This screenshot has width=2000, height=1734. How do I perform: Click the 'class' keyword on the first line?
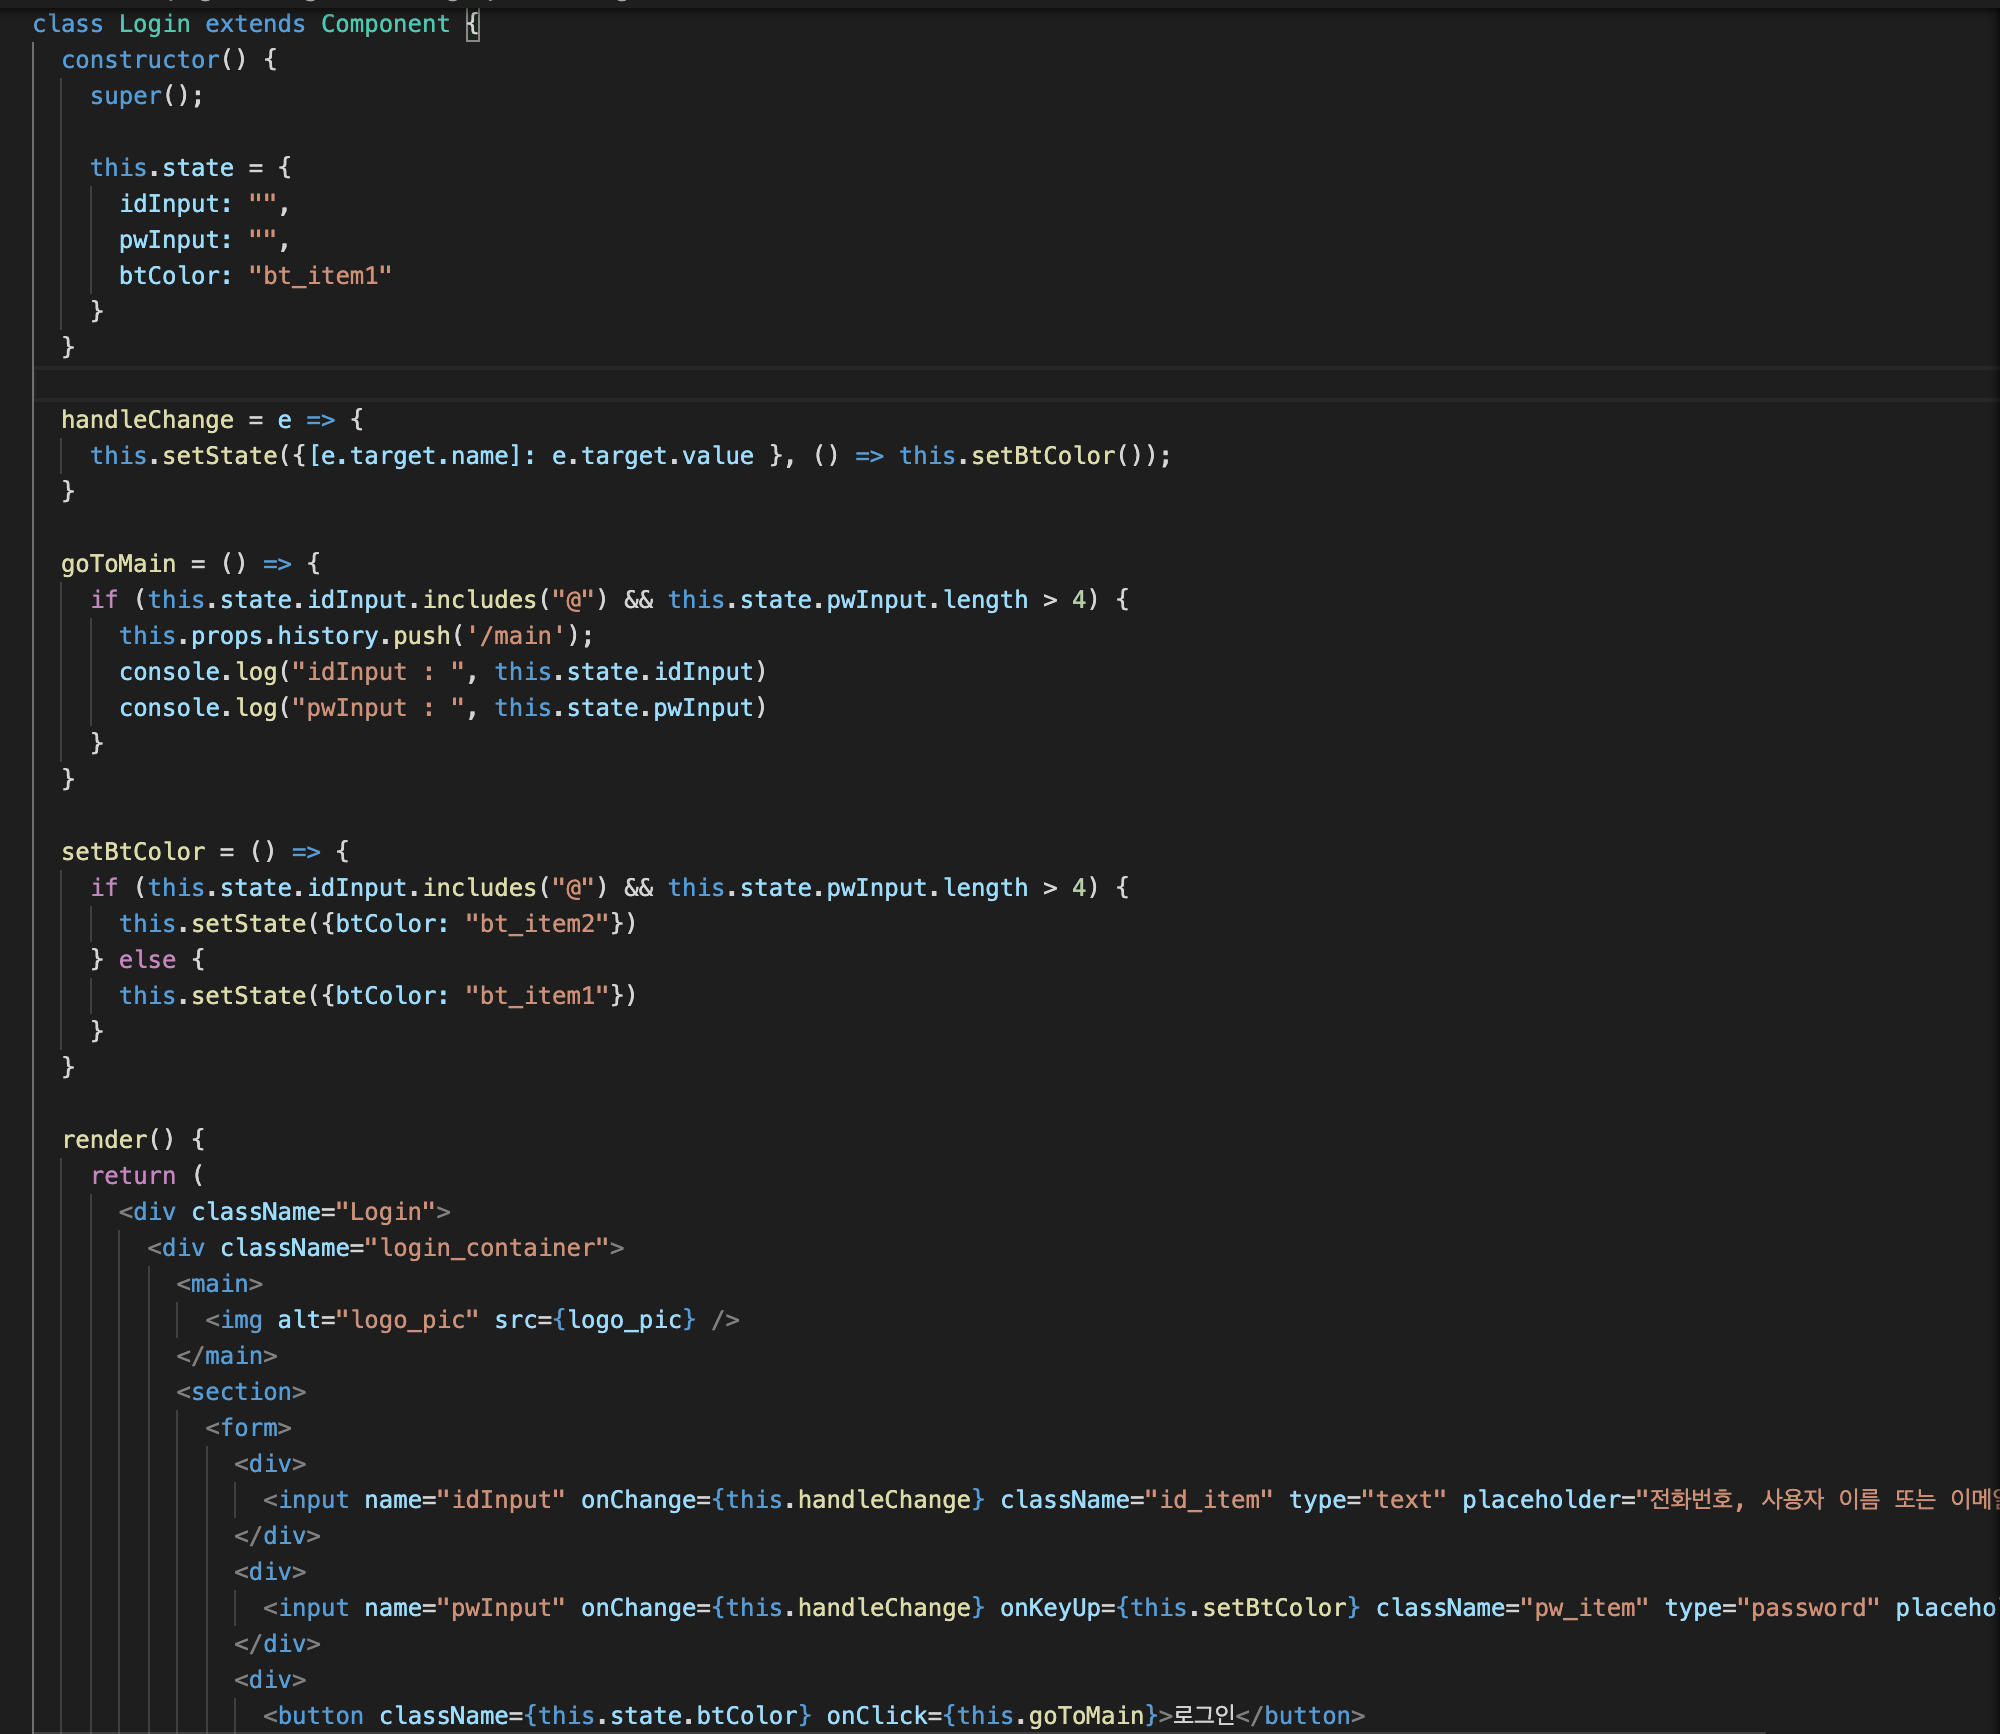click(x=68, y=24)
